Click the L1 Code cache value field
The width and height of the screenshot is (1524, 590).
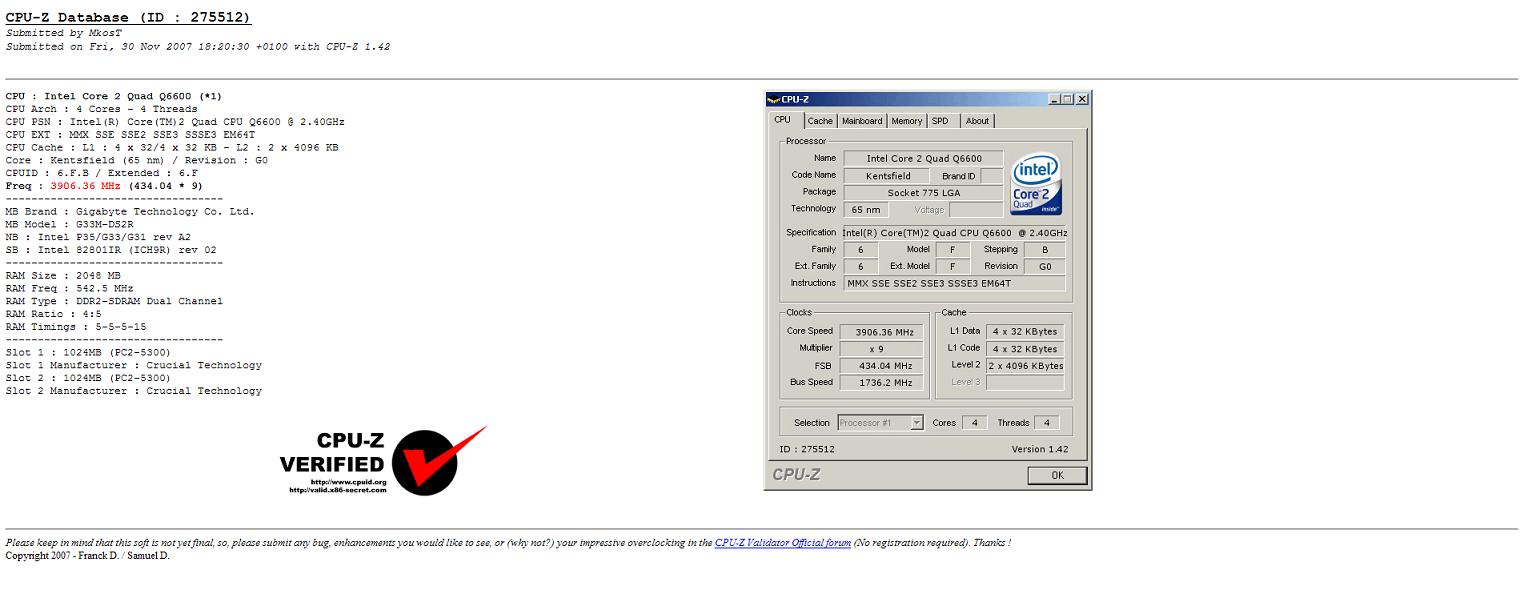click(x=1025, y=349)
